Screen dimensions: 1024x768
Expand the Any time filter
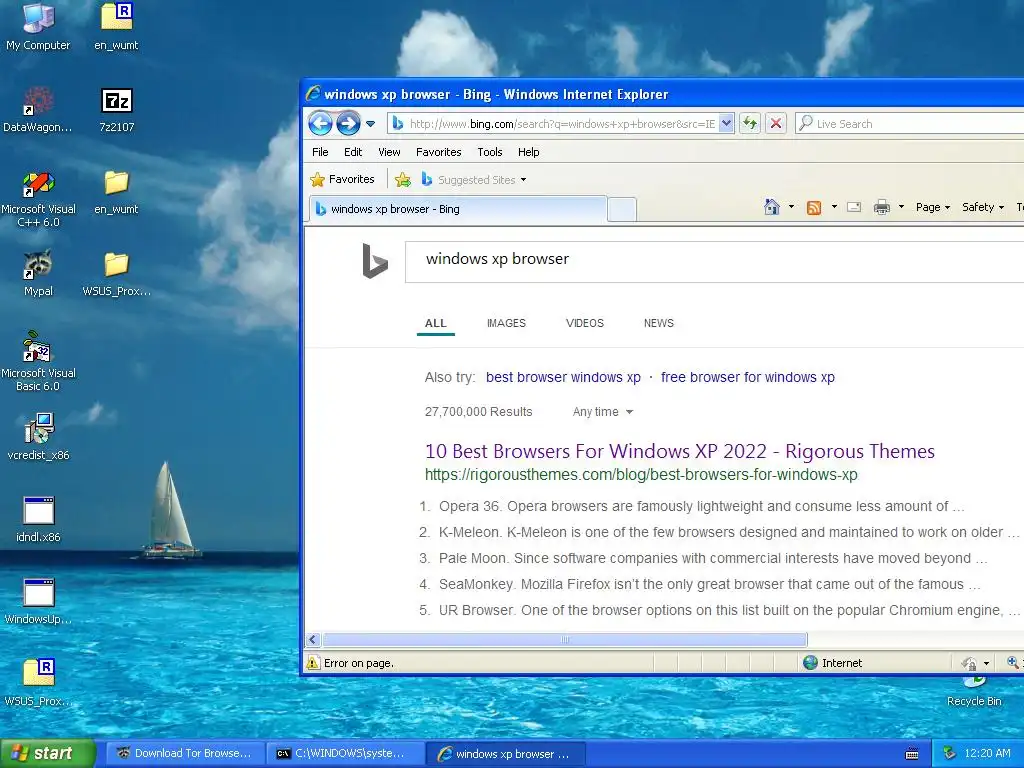pyautogui.click(x=603, y=411)
